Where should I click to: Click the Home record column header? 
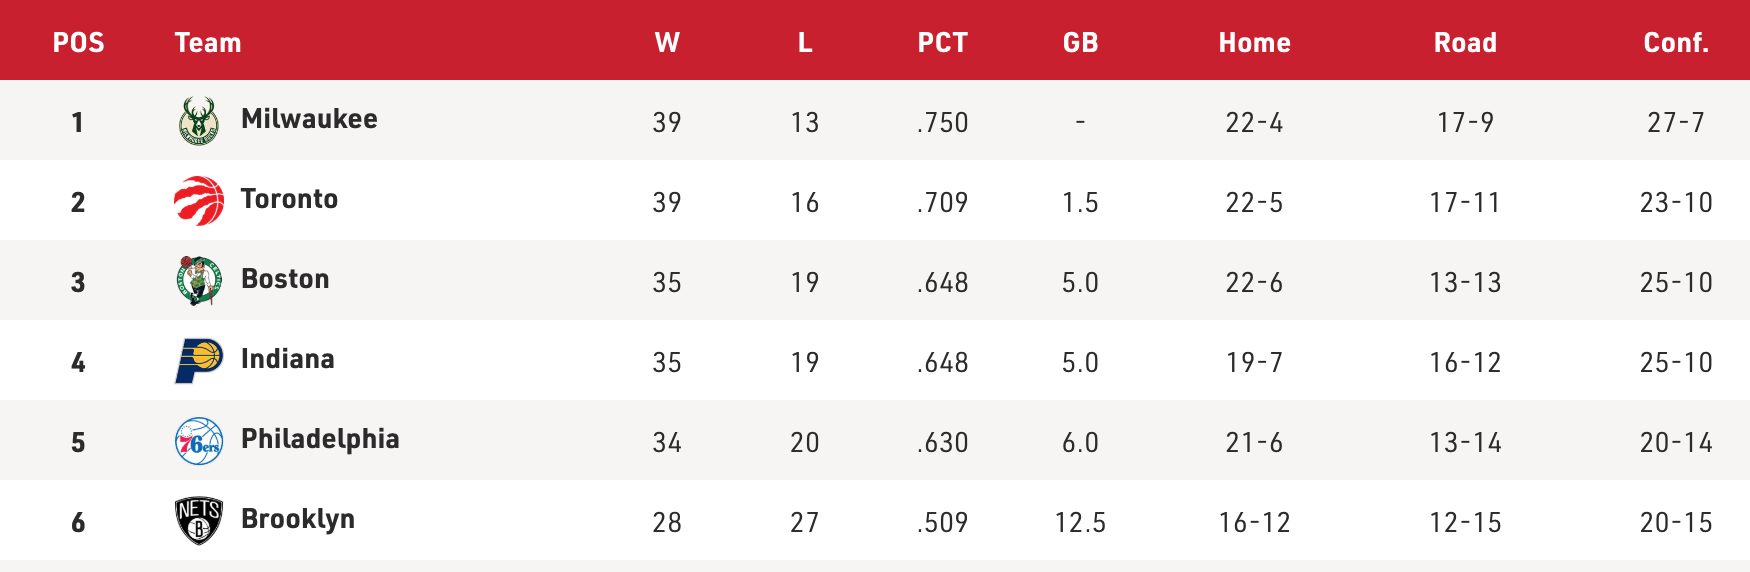pyautogui.click(x=1254, y=42)
